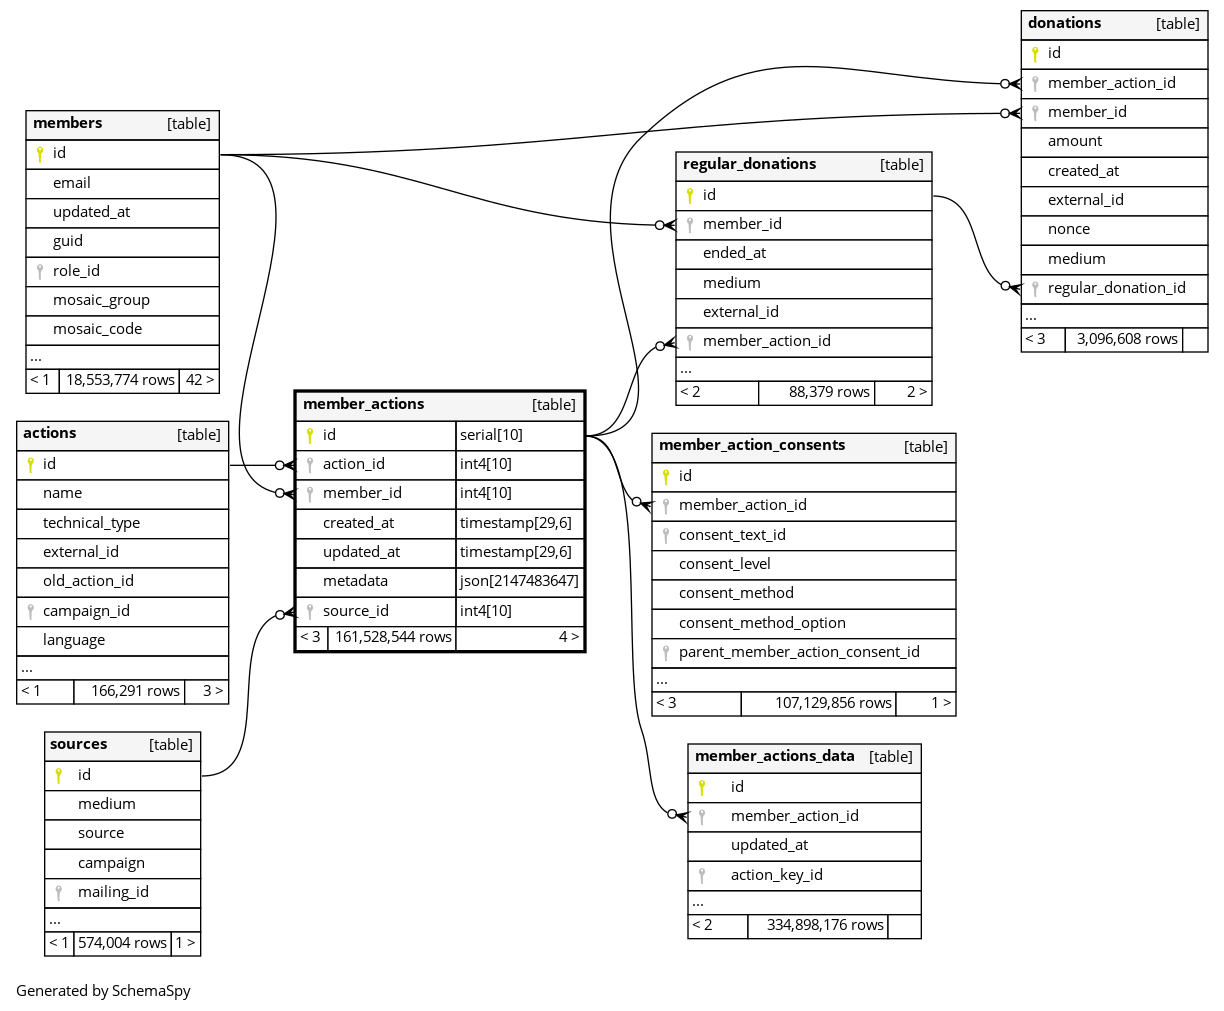This screenshot has height=1011, width=1224.
Task: Click the yellow primary key icon in members table
Action: tap(40, 154)
